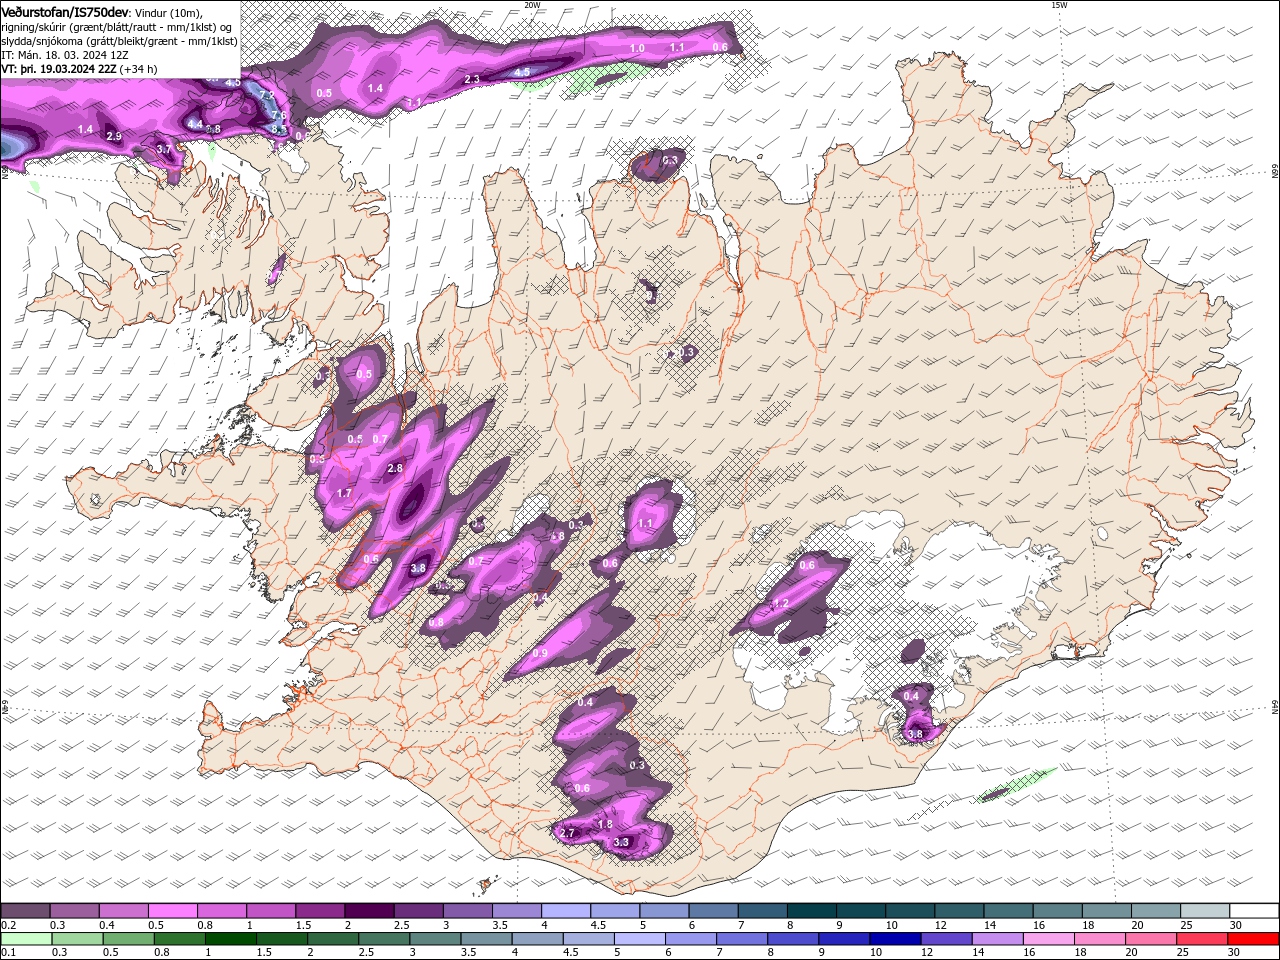Select the 'IT: Mán. 18. 03. 2024 12Z' line

(64, 55)
